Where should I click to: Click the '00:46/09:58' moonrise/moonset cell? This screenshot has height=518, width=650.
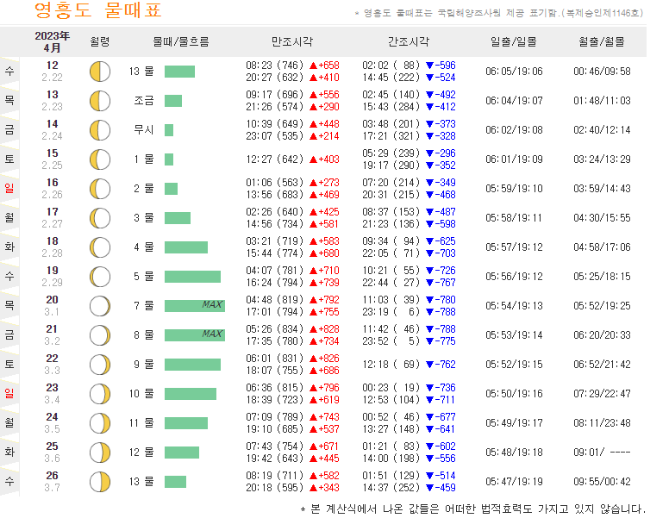tap(602, 71)
